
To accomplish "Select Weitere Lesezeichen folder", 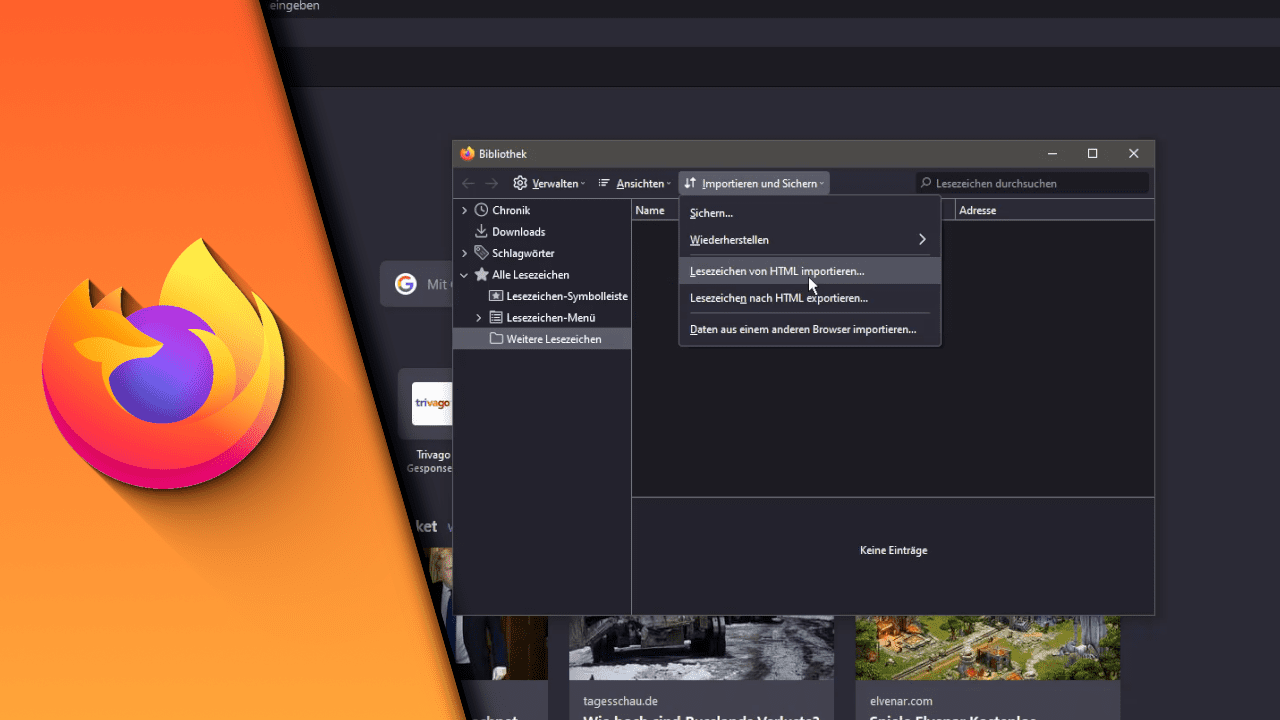I will tap(554, 340).
